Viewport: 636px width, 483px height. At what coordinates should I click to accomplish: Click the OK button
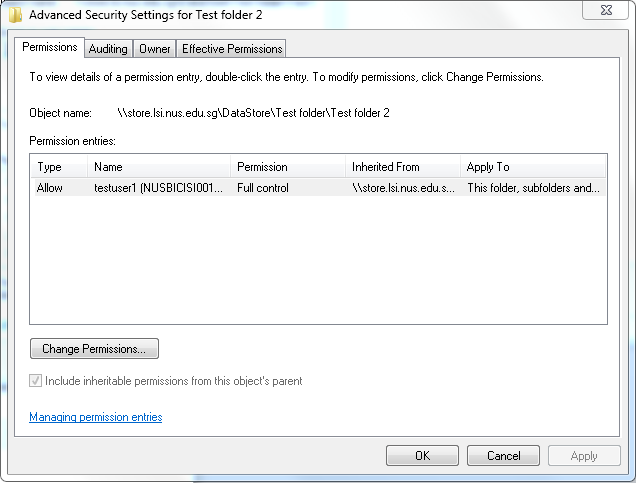[x=422, y=456]
